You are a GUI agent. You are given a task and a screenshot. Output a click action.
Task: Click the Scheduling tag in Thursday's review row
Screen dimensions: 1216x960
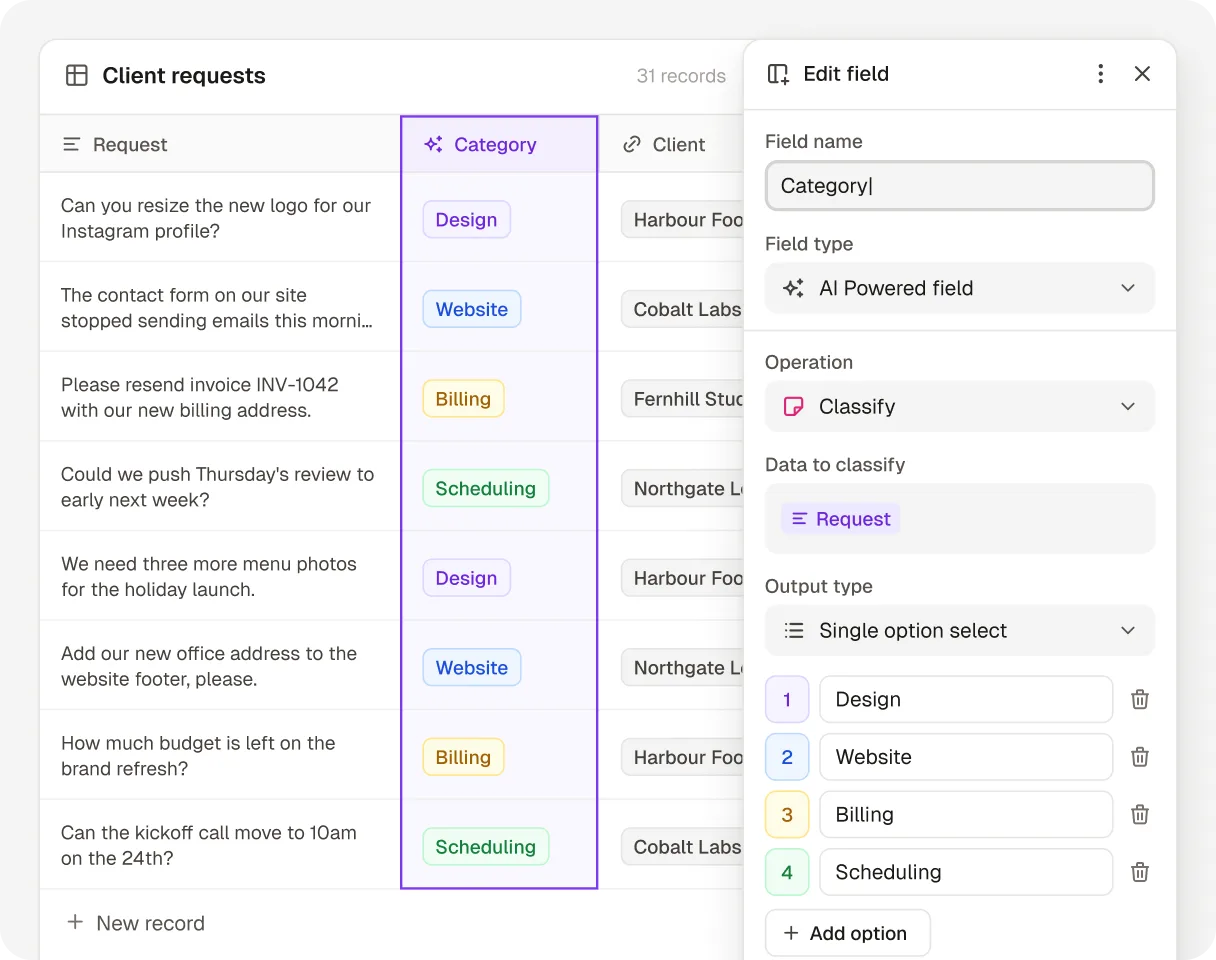[x=485, y=488]
